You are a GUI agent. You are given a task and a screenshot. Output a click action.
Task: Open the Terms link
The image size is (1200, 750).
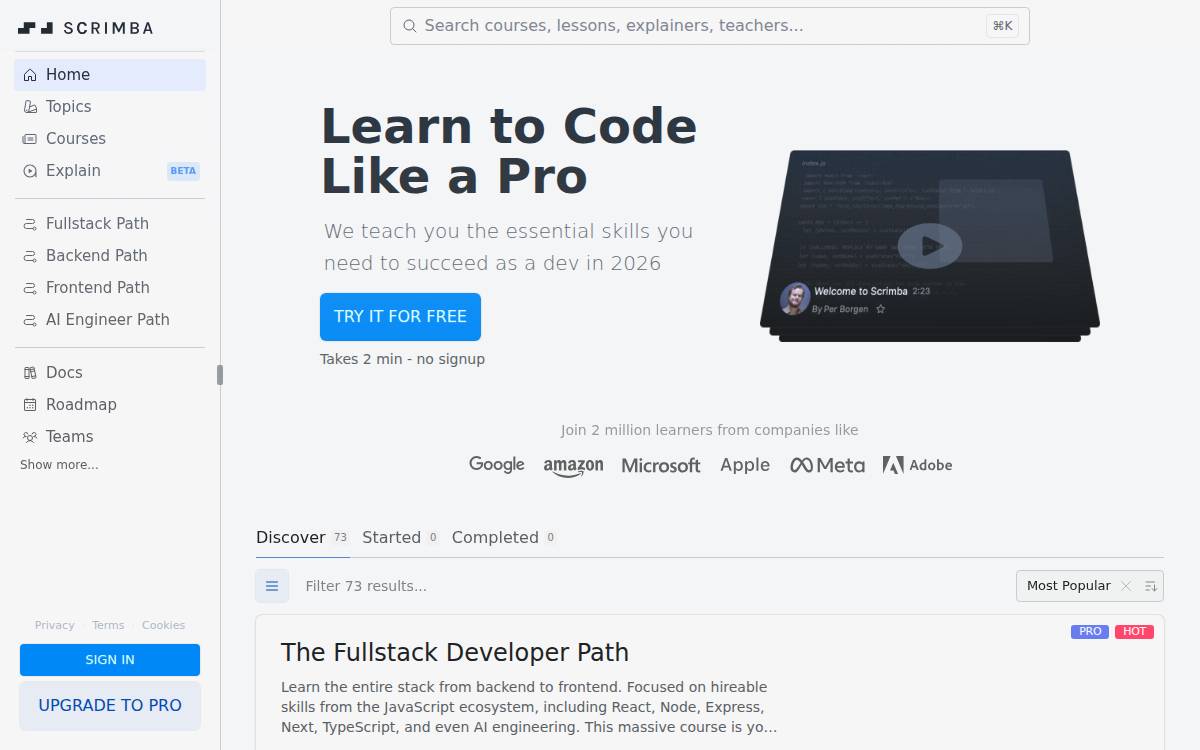click(108, 625)
